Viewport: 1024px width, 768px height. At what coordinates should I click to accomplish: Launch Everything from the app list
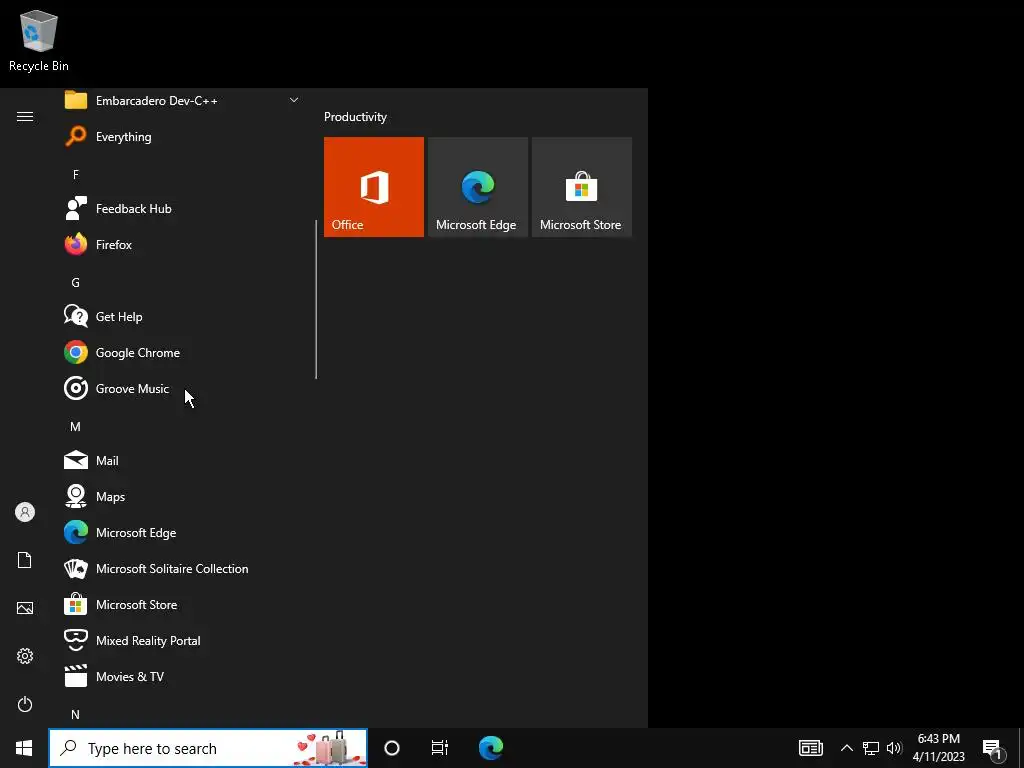click(x=181, y=136)
